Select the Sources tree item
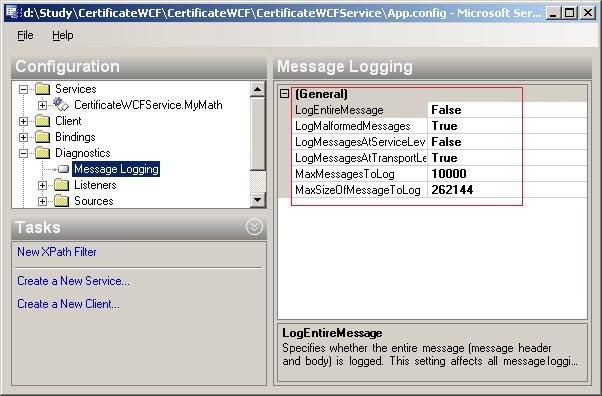Viewport: 602px width, 396px height. (93, 201)
